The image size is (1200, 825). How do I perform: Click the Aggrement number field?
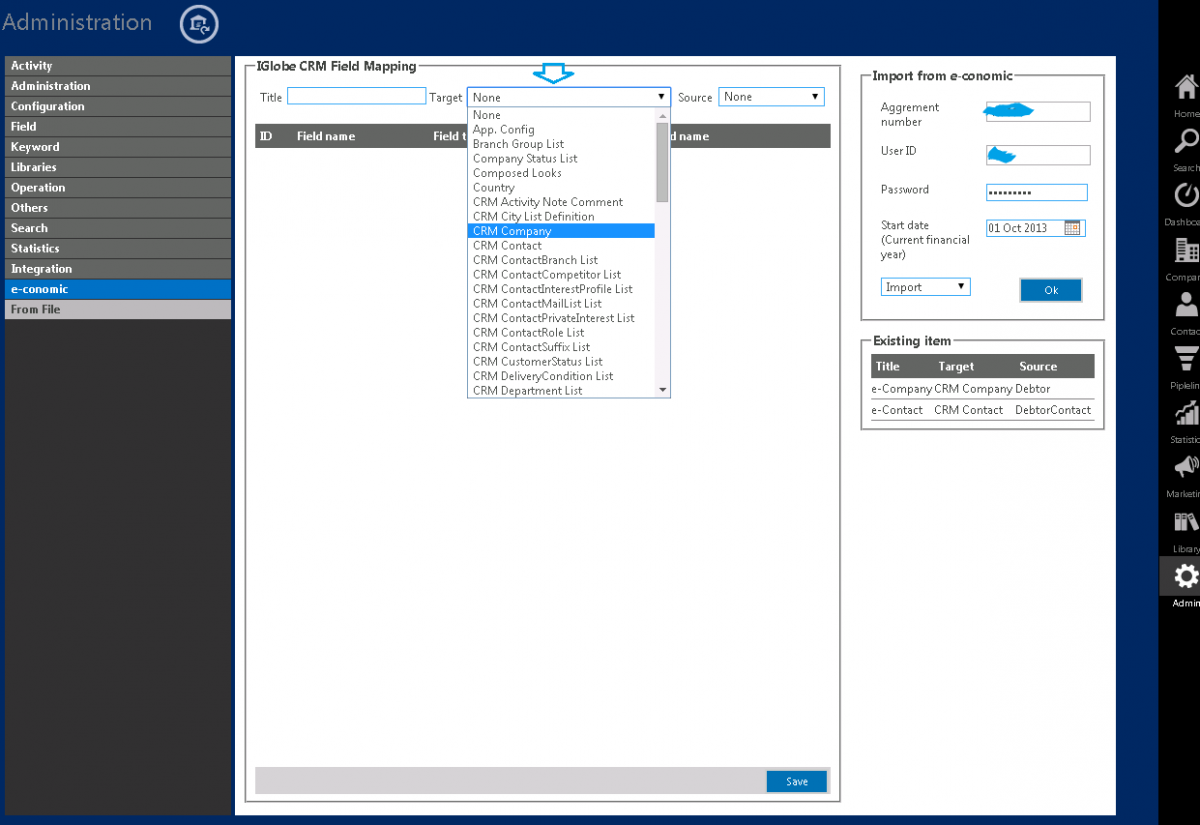coord(1037,111)
